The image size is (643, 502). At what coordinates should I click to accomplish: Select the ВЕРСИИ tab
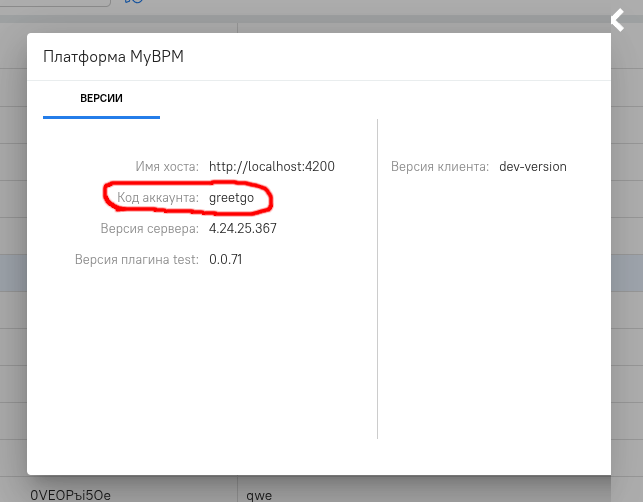[101, 98]
